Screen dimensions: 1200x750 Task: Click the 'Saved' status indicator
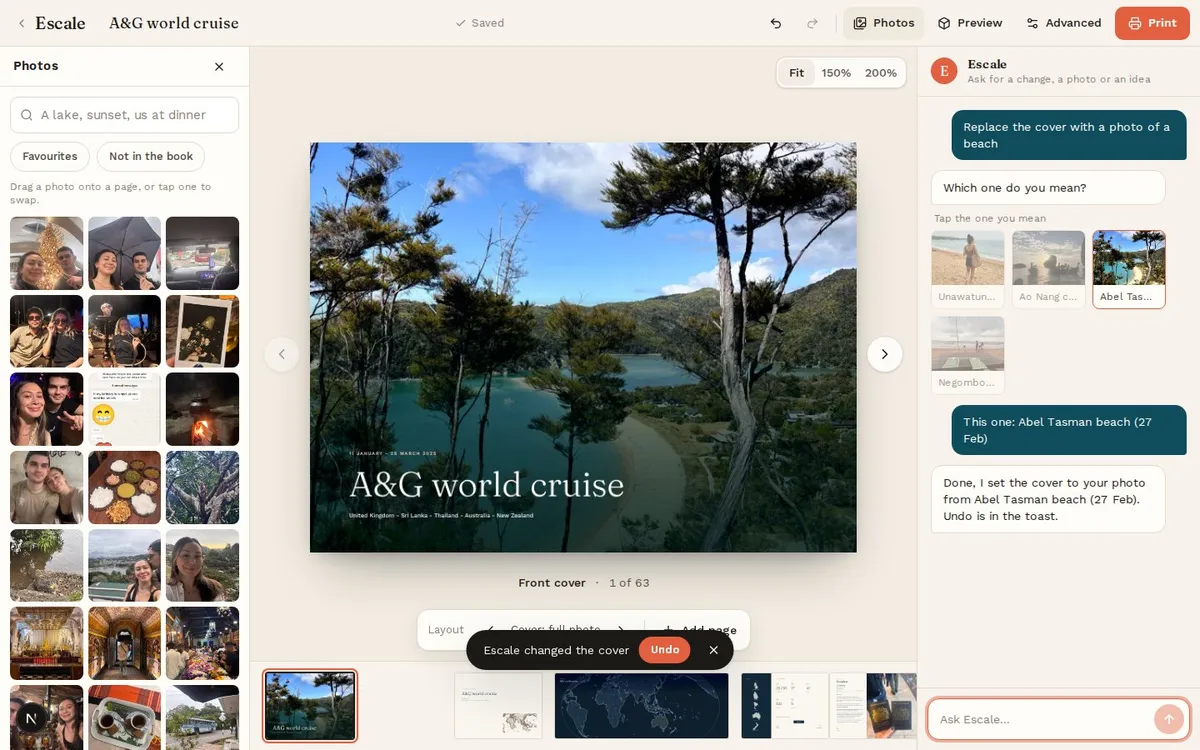[x=480, y=23]
